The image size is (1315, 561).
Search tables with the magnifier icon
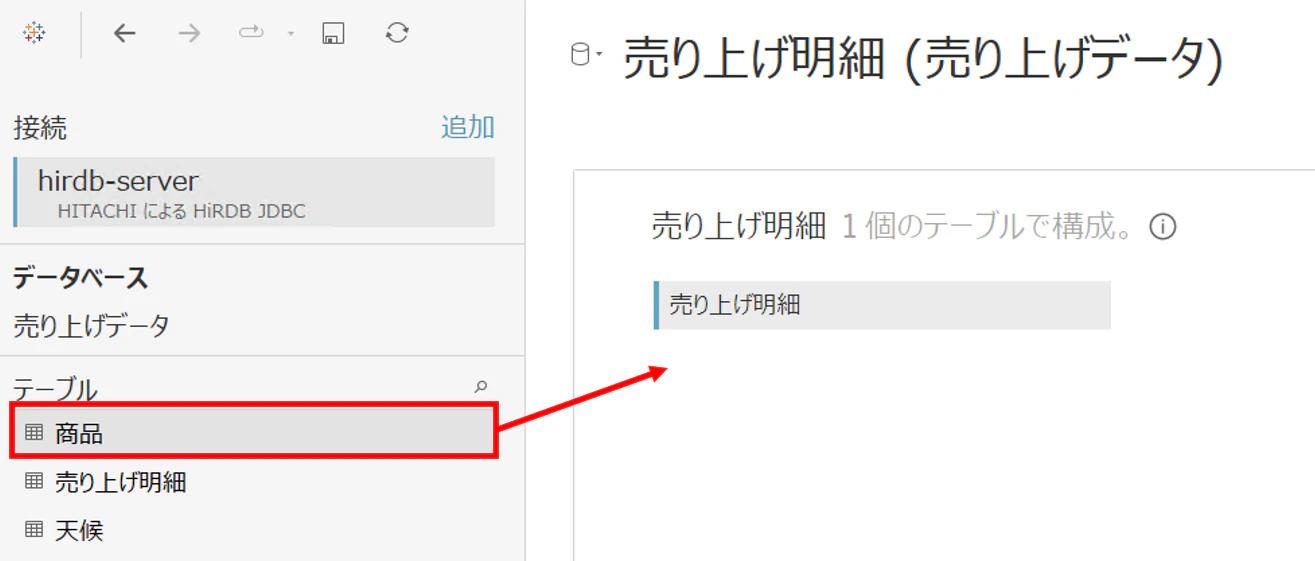(481, 387)
